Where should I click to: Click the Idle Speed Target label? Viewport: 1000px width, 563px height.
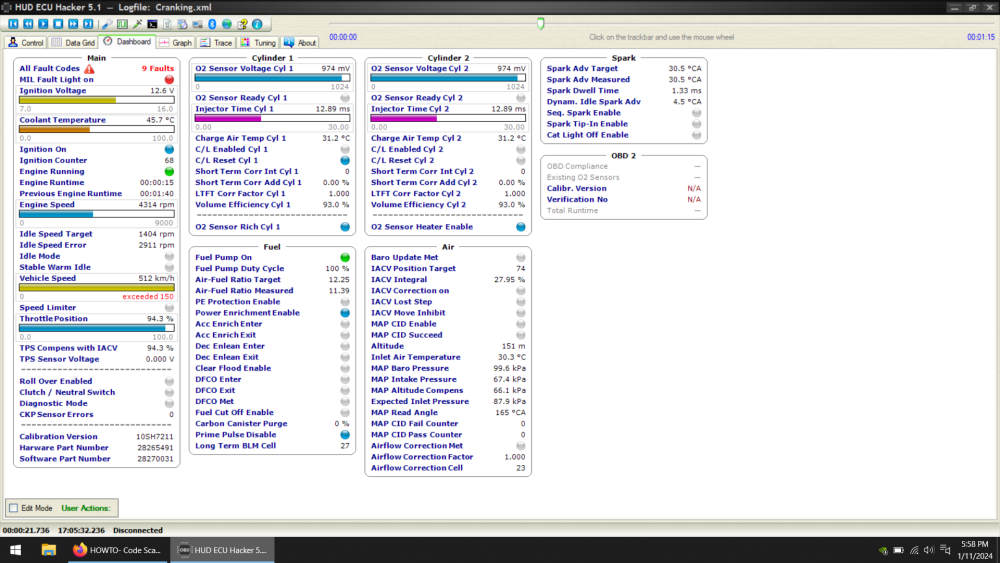tap(55, 234)
